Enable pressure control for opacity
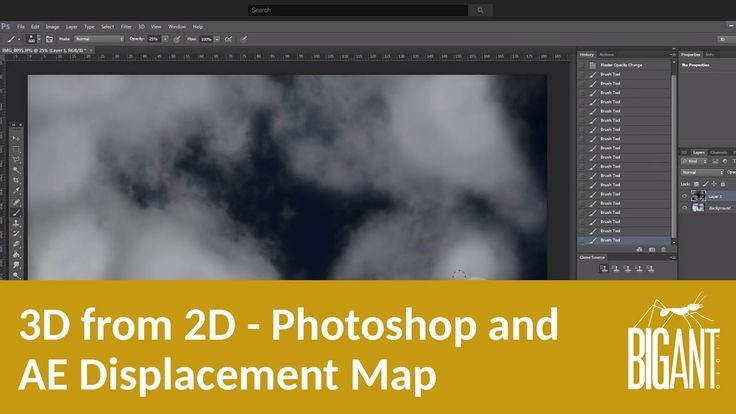 coord(177,39)
